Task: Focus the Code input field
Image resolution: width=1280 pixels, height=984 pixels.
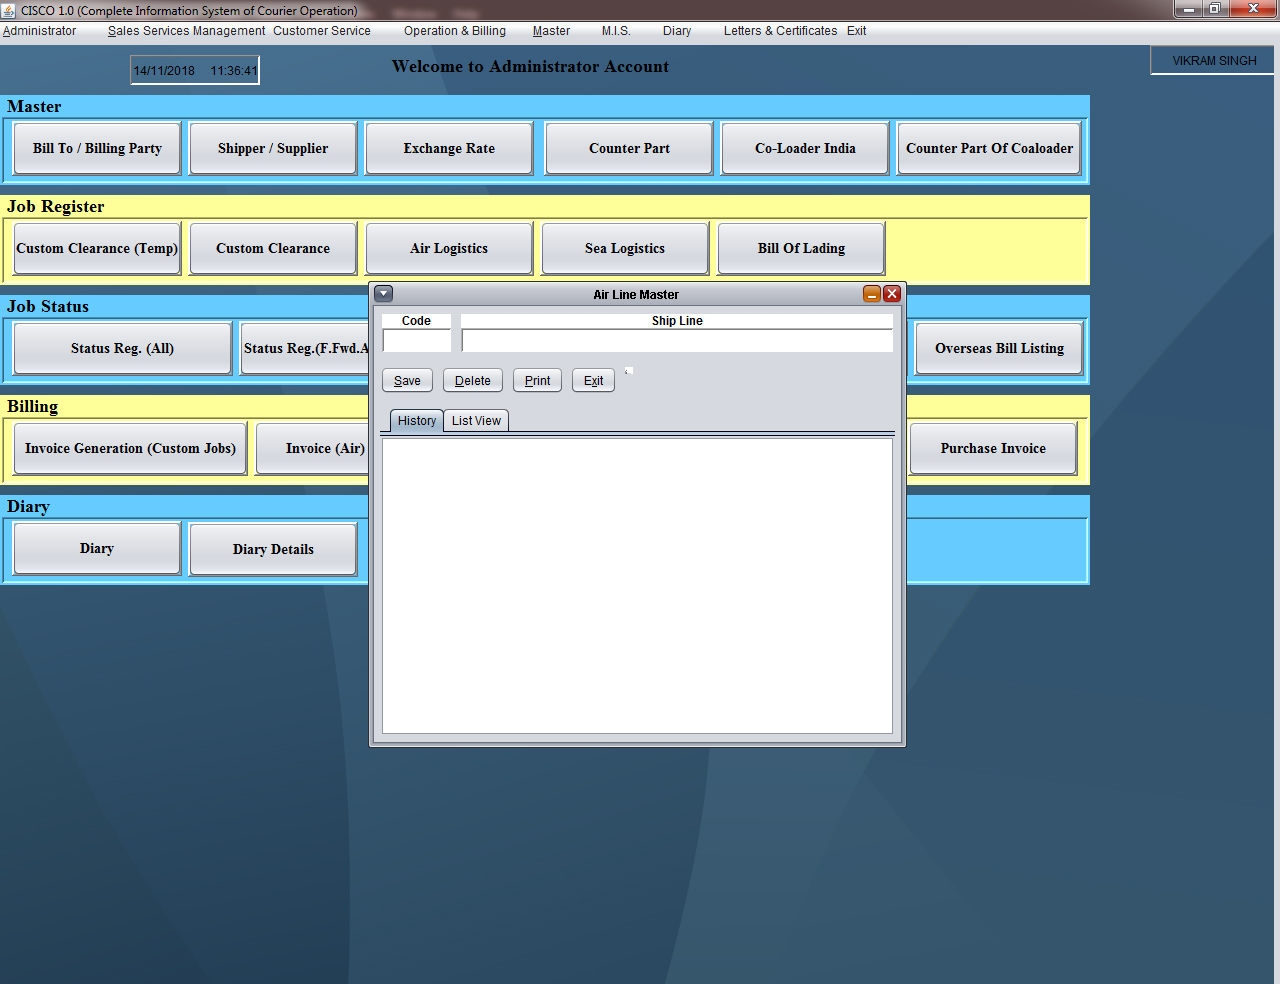Action: coord(416,341)
